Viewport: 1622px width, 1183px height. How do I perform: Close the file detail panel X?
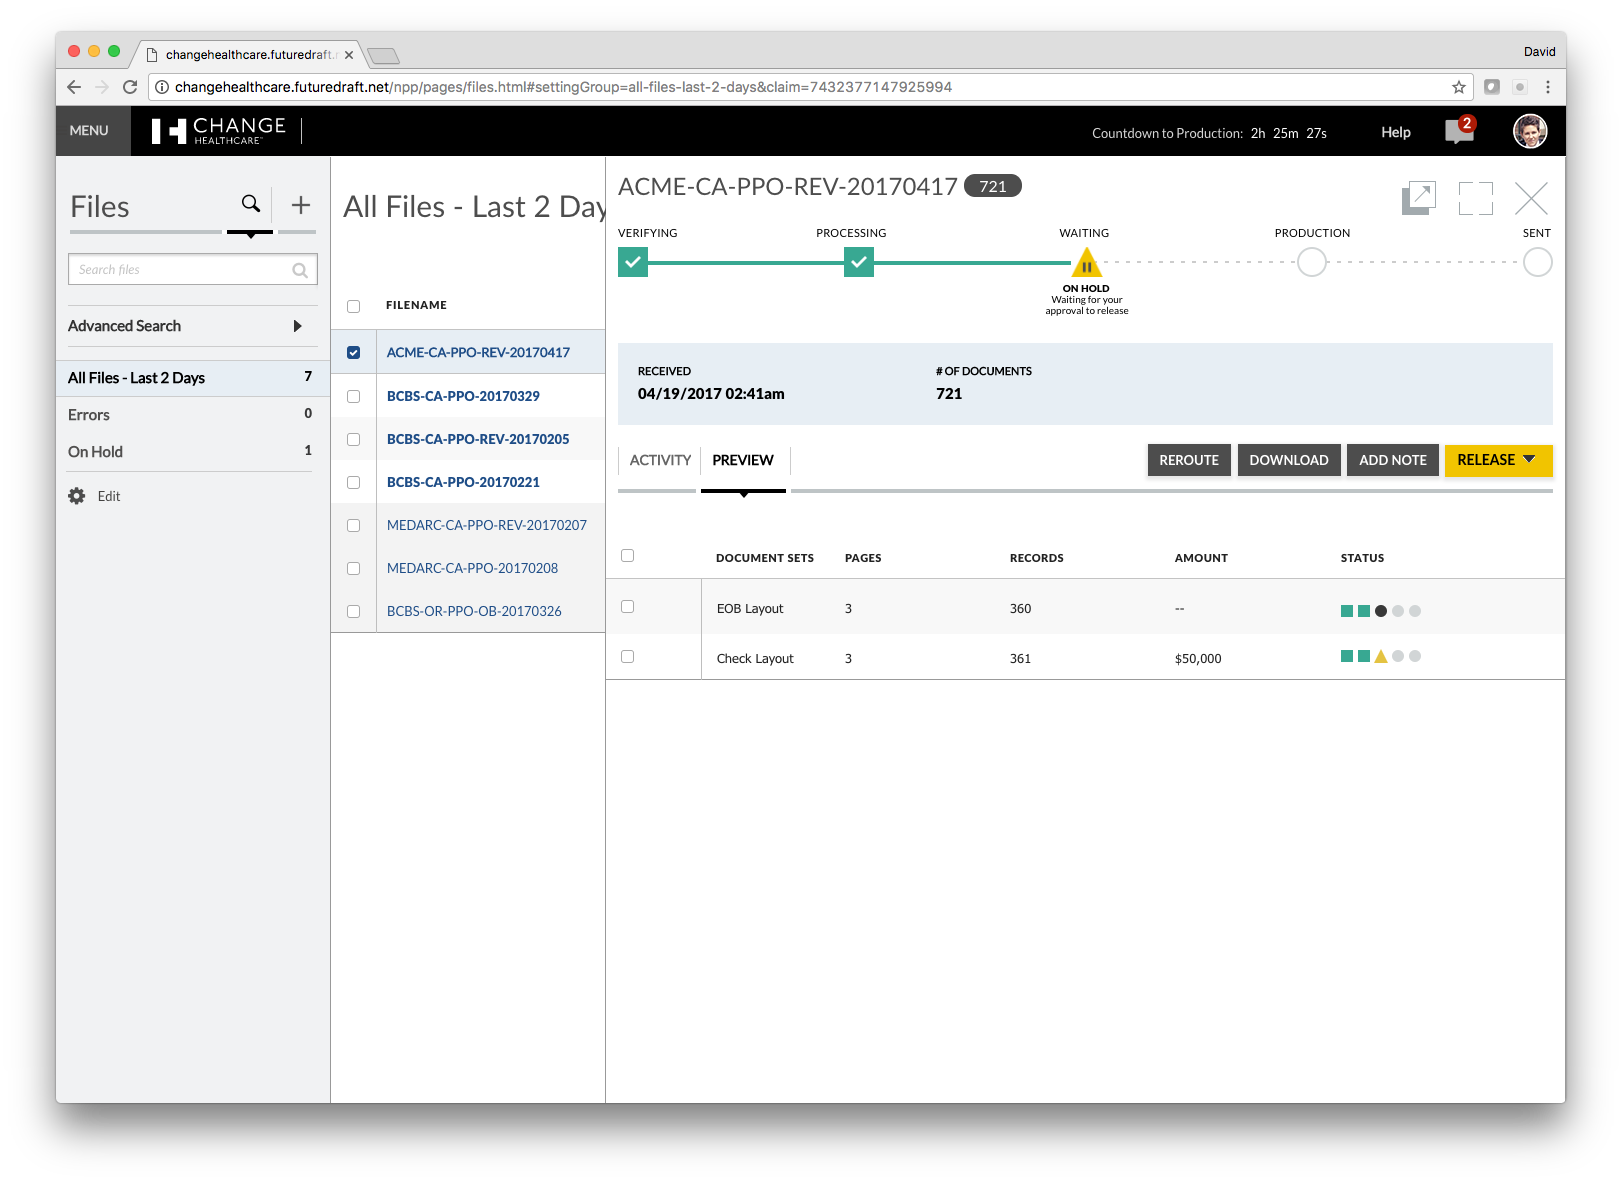tap(1531, 198)
